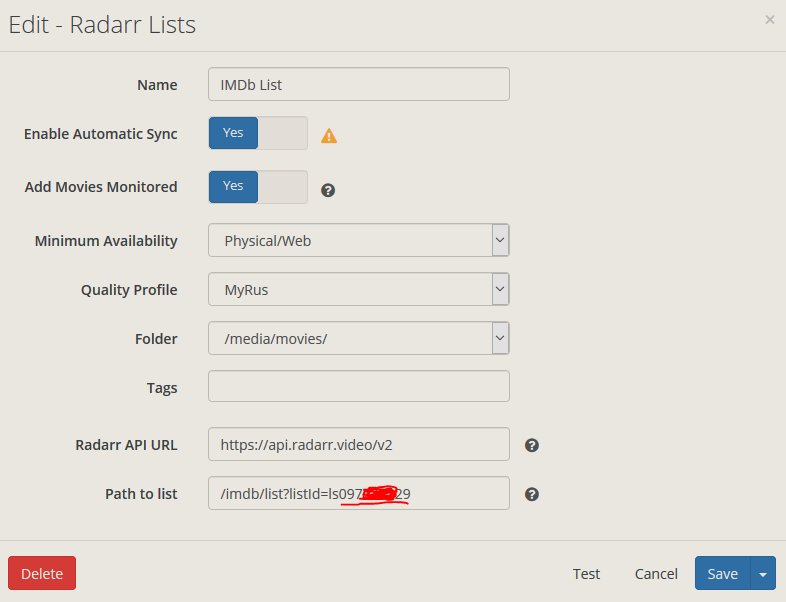This screenshot has height=602, width=786.
Task: Toggle Enable Automatic Sync switch
Action: (x=258, y=133)
